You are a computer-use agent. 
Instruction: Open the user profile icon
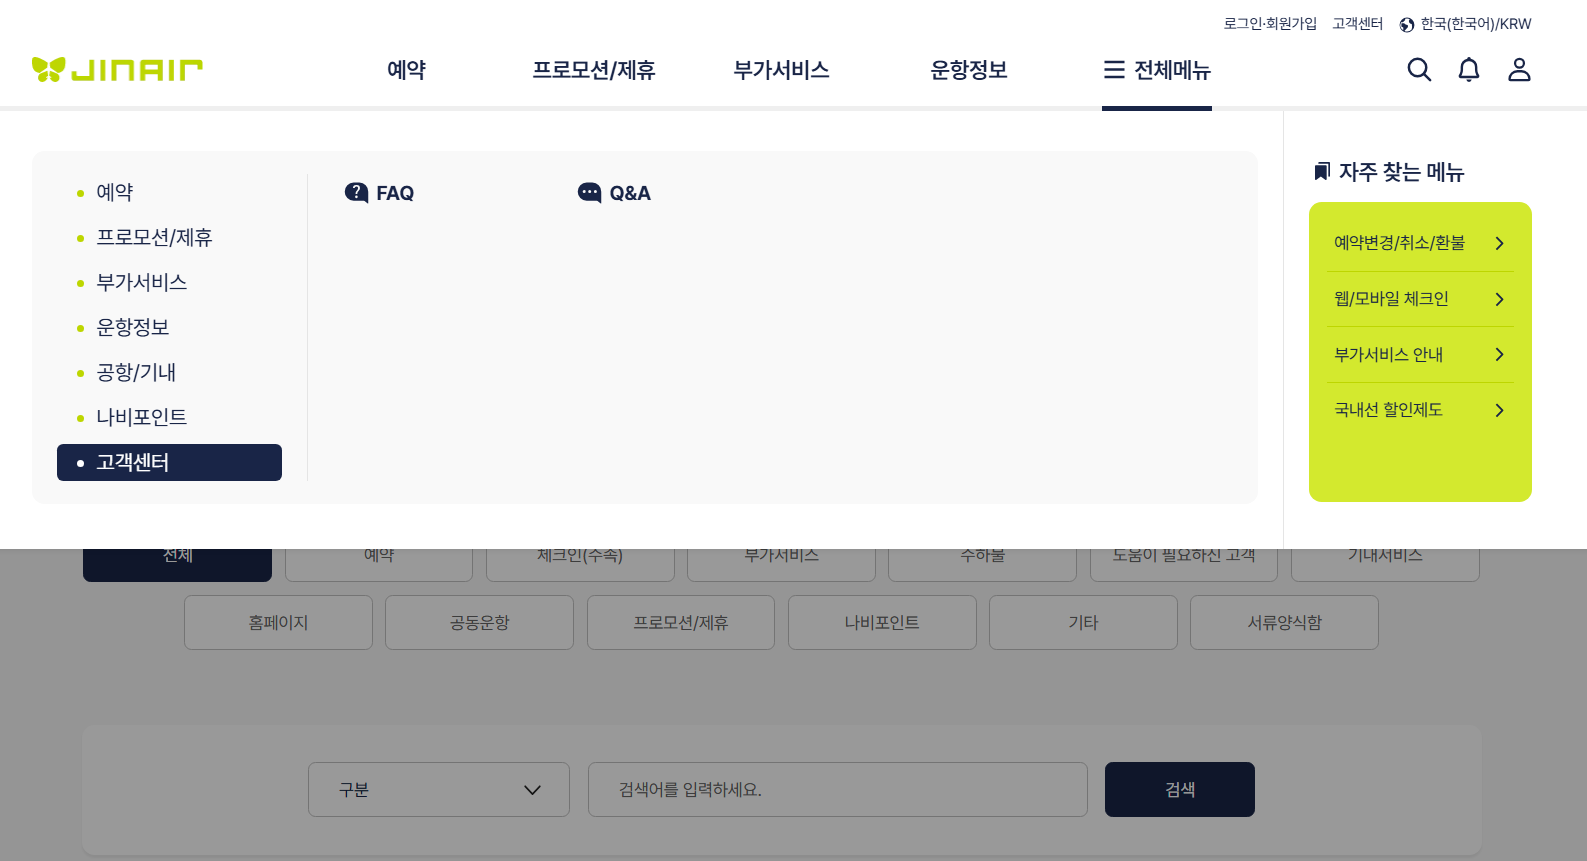tap(1519, 69)
